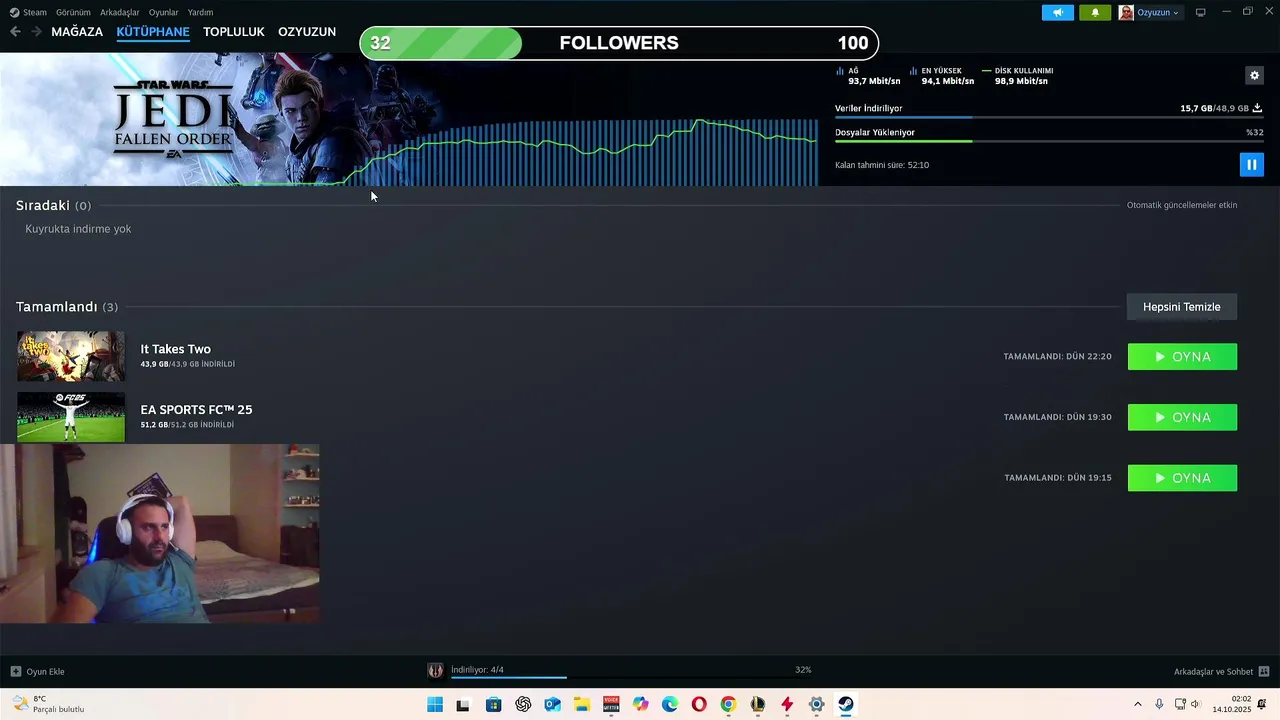The image size is (1280, 720).
Task: Expand the Ozyuzun account dropdown
Action: (x=1158, y=13)
